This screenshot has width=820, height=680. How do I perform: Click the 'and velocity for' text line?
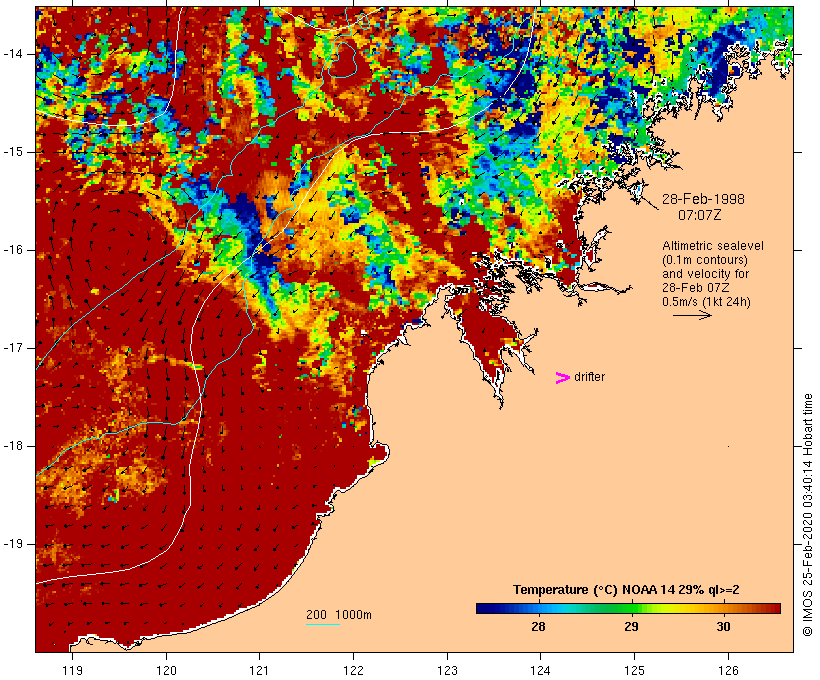pyautogui.click(x=705, y=274)
